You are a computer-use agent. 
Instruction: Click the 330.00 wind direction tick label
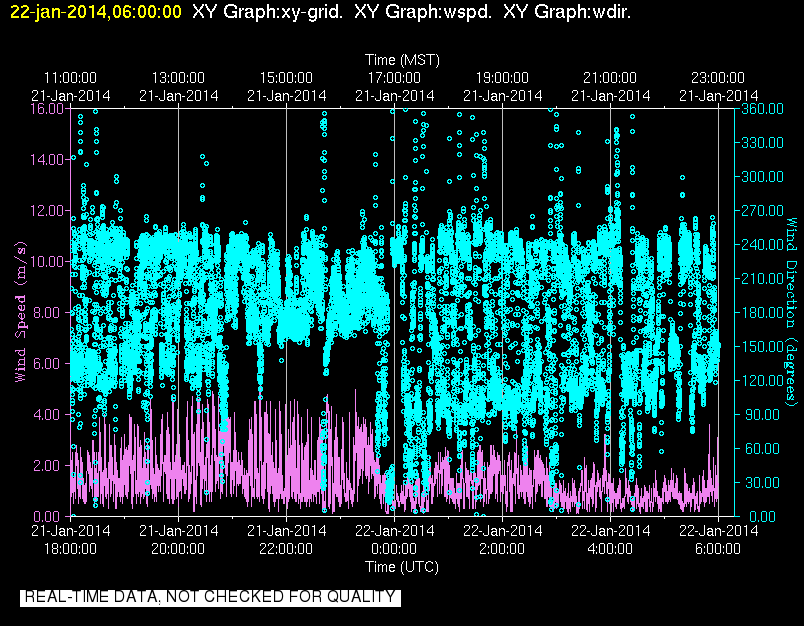click(762, 143)
